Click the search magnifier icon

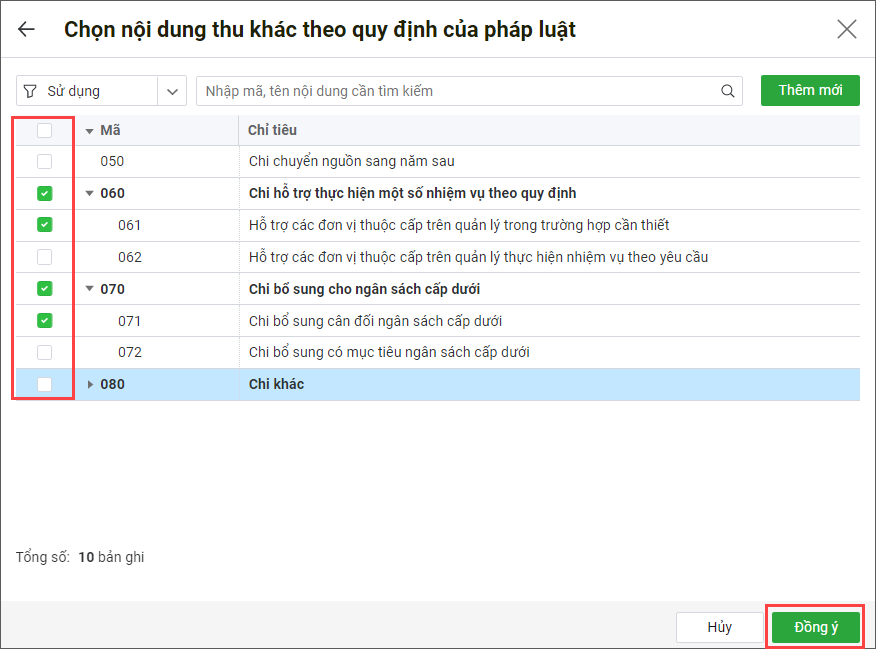click(728, 91)
